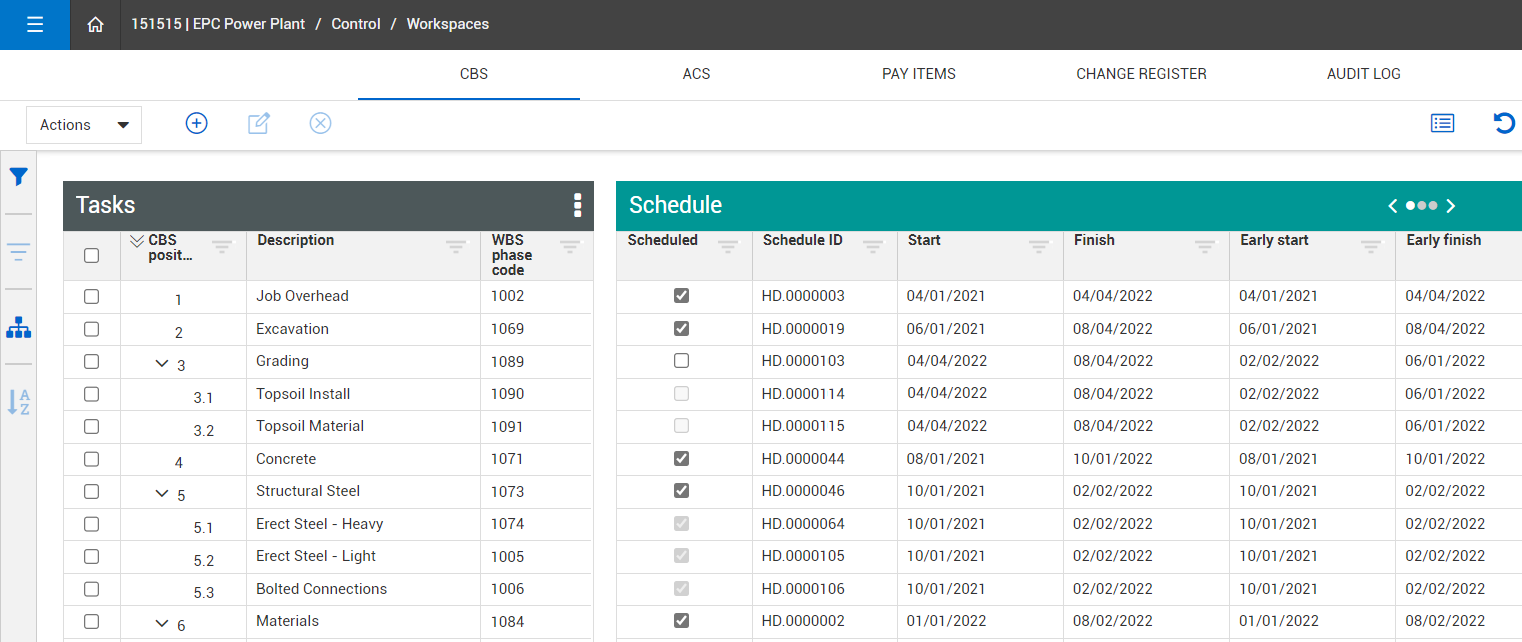Open the Tasks panel three-dot menu
This screenshot has height=642, width=1522.
[577, 206]
